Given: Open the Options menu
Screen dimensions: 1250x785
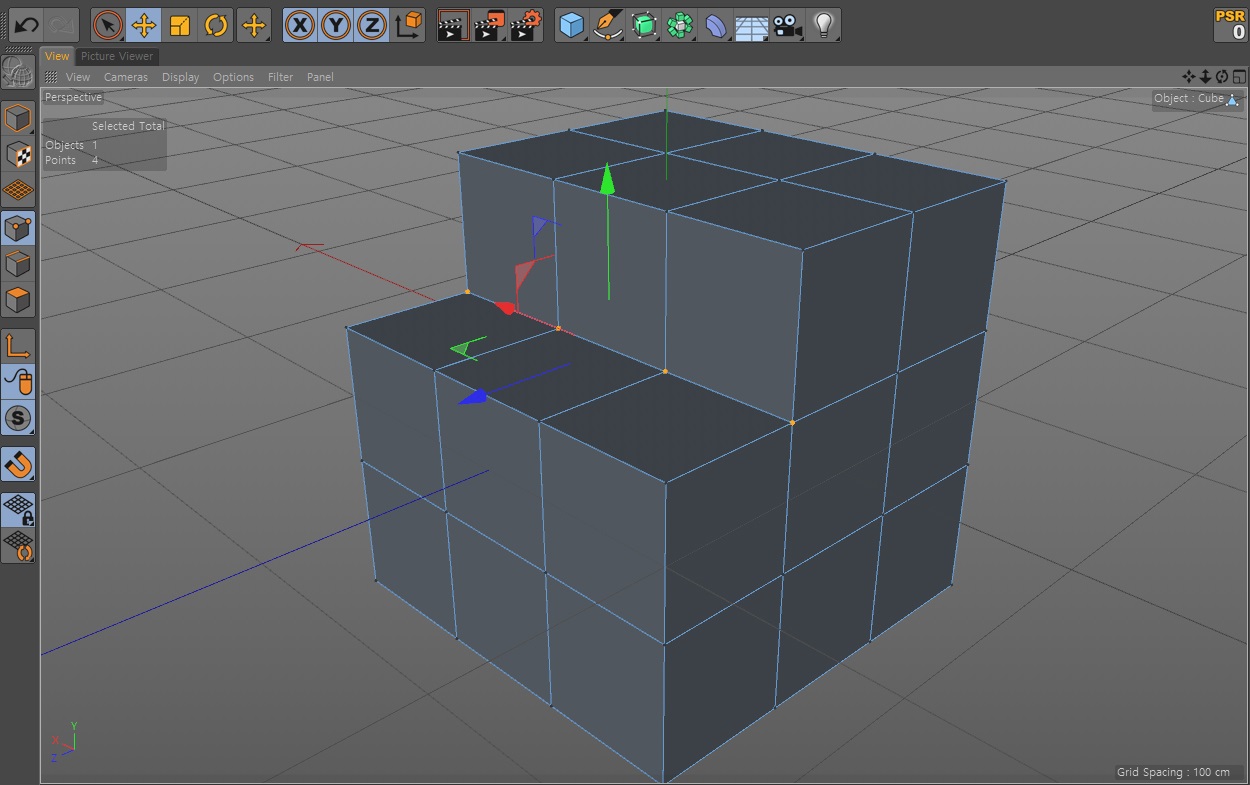Looking at the screenshot, I should pyautogui.click(x=234, y=77).
